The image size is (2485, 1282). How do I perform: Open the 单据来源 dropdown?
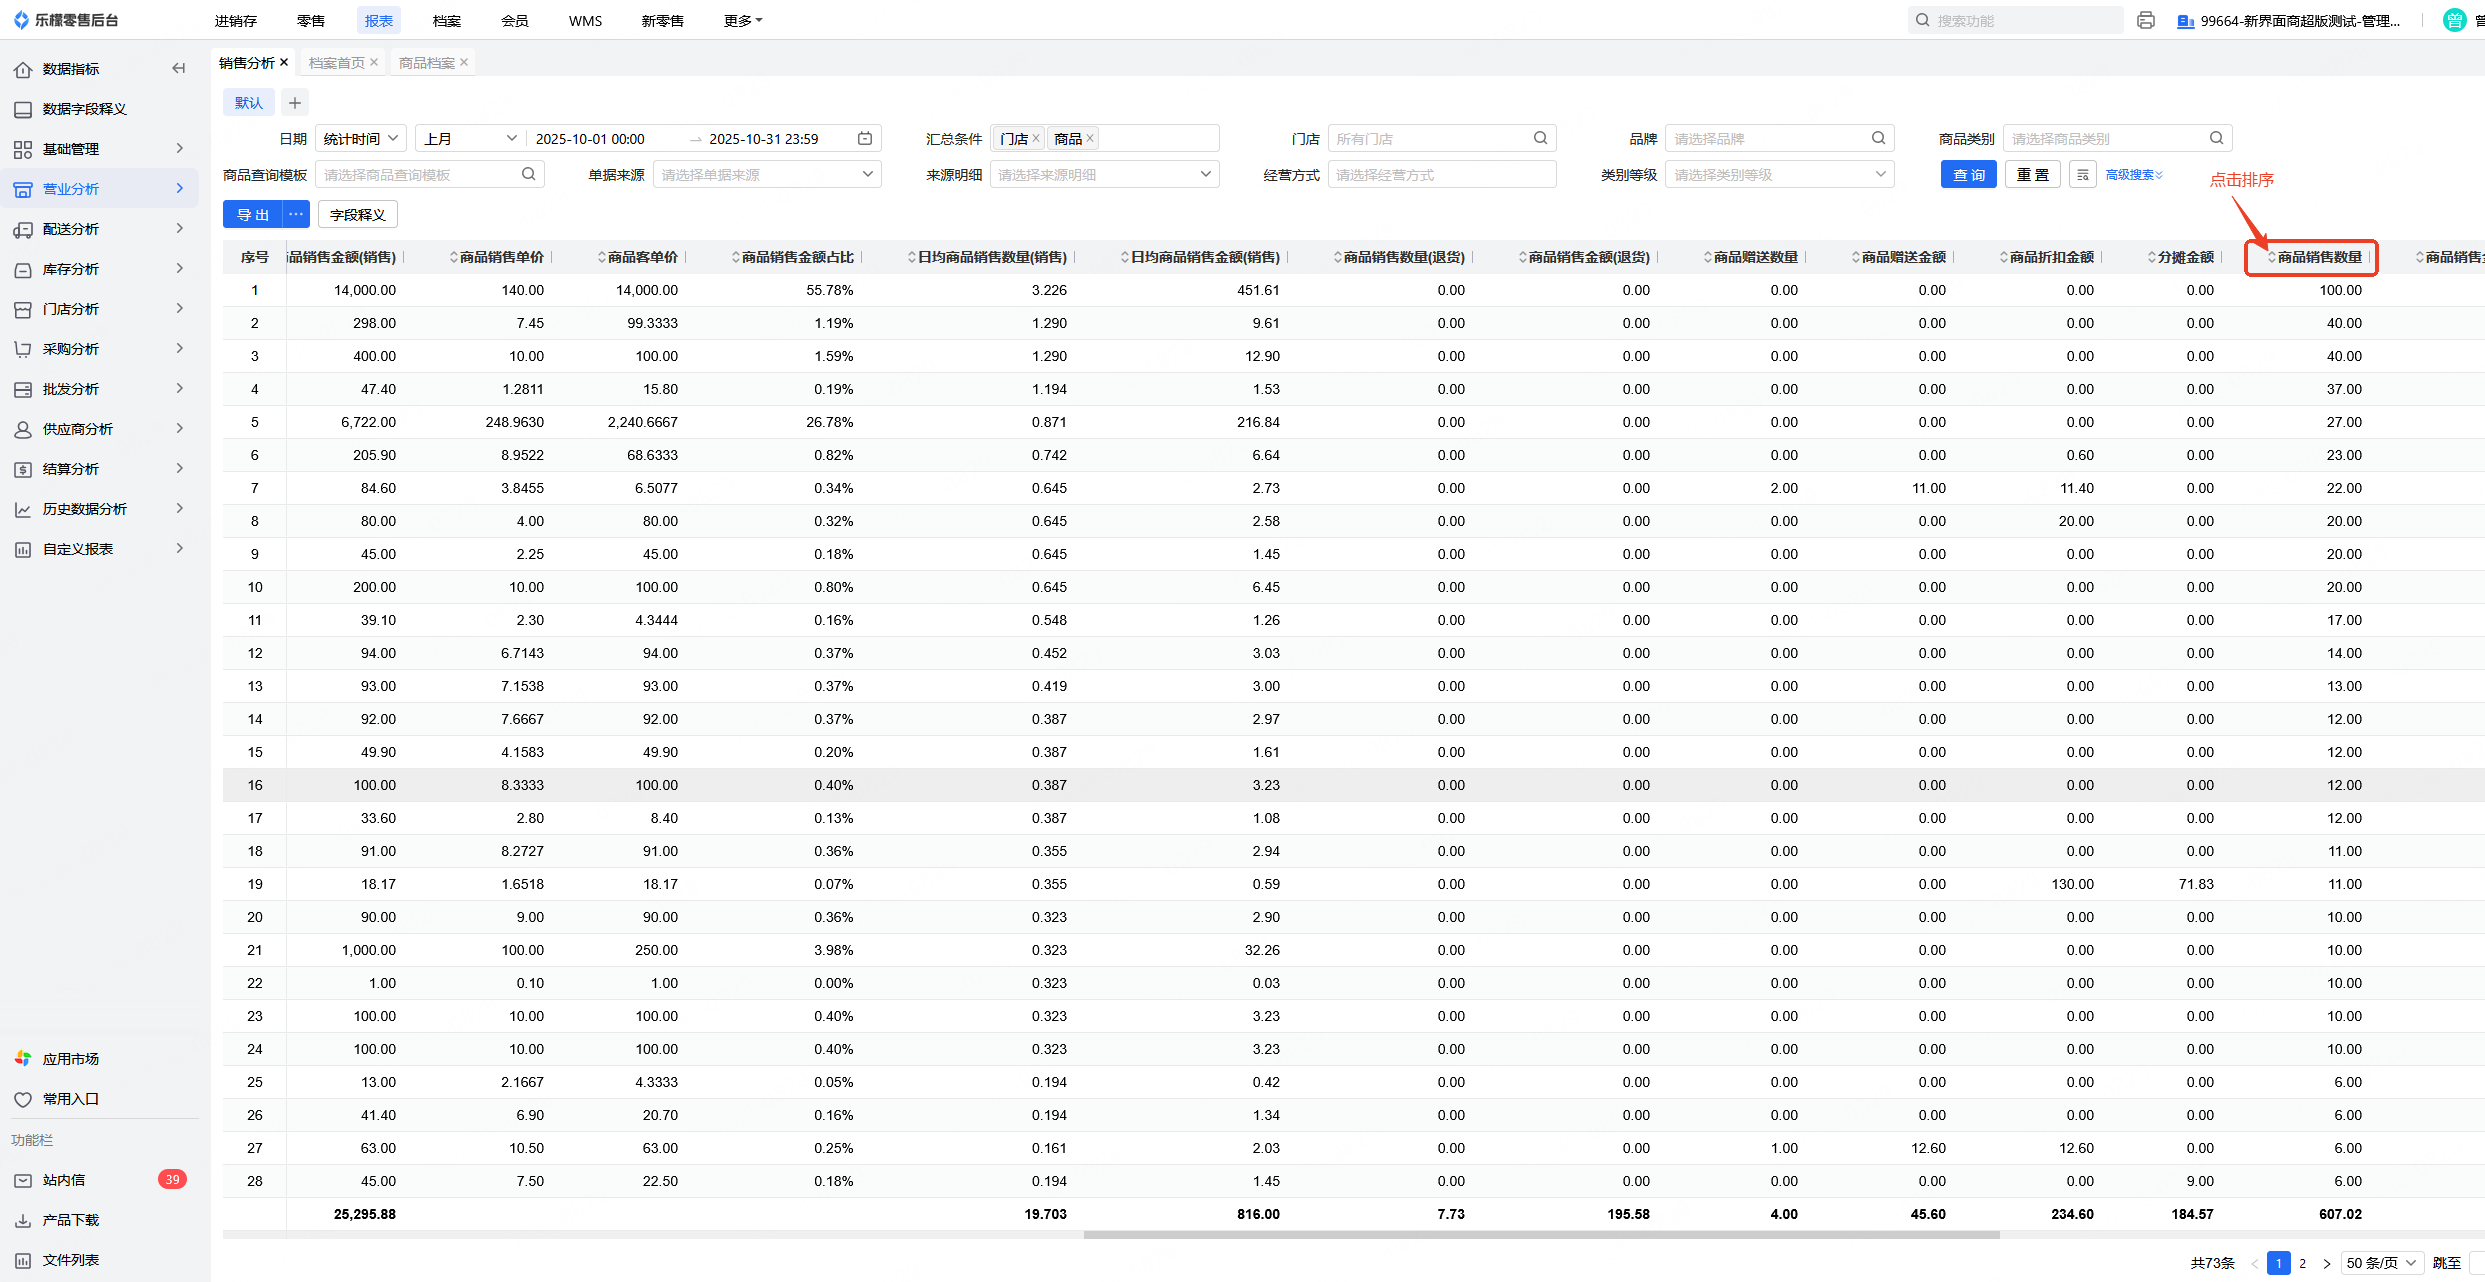coord(766,175)
